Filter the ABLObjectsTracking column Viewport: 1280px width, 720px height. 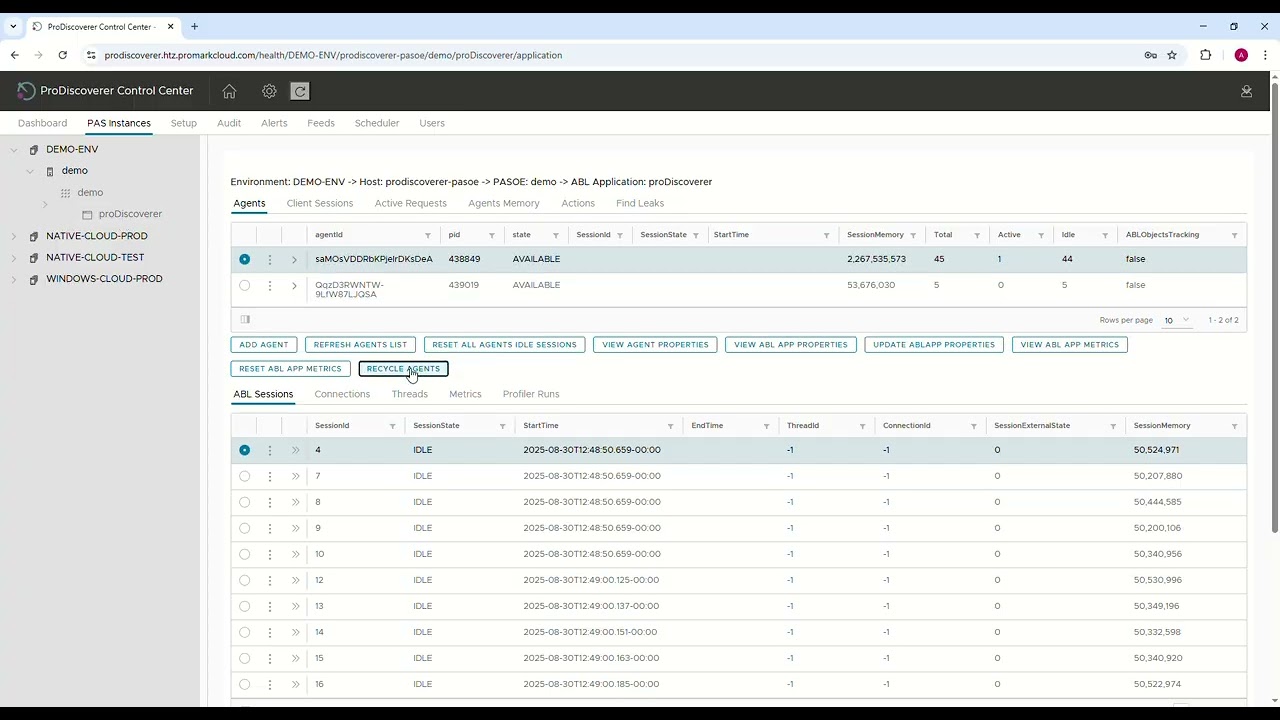pos(1234,235)
